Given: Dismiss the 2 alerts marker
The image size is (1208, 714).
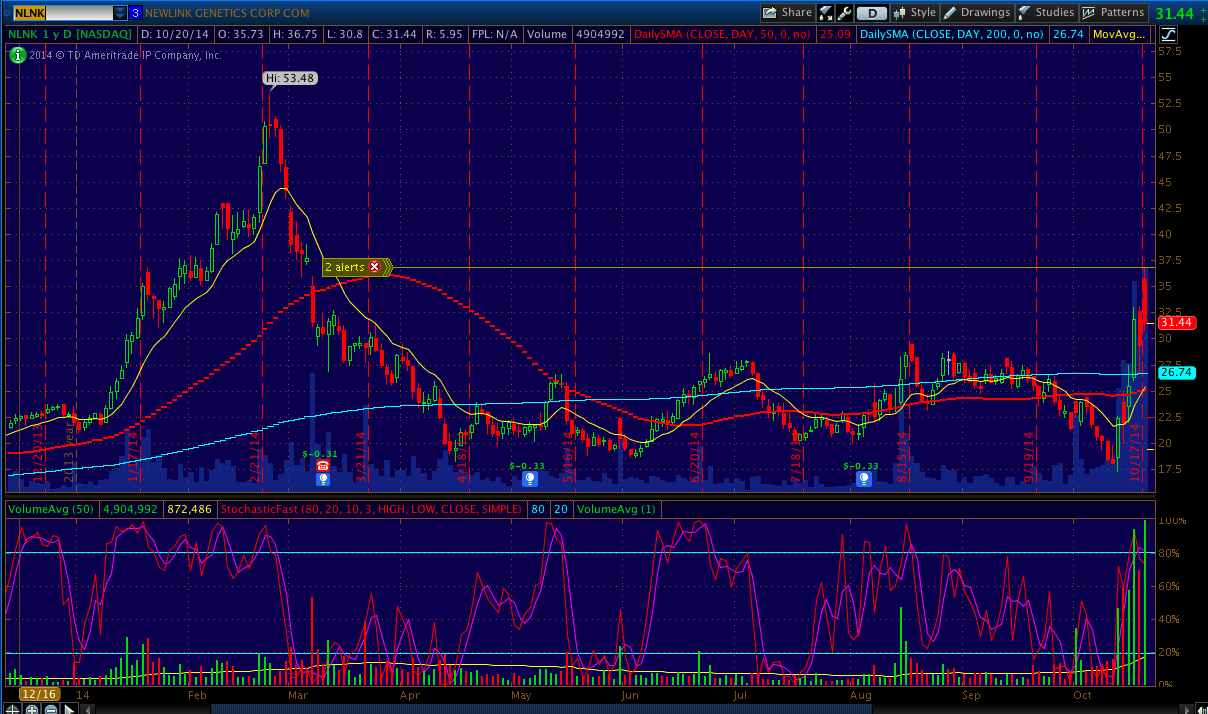Looking at the screenshot, I should click(x=375, y=267).
